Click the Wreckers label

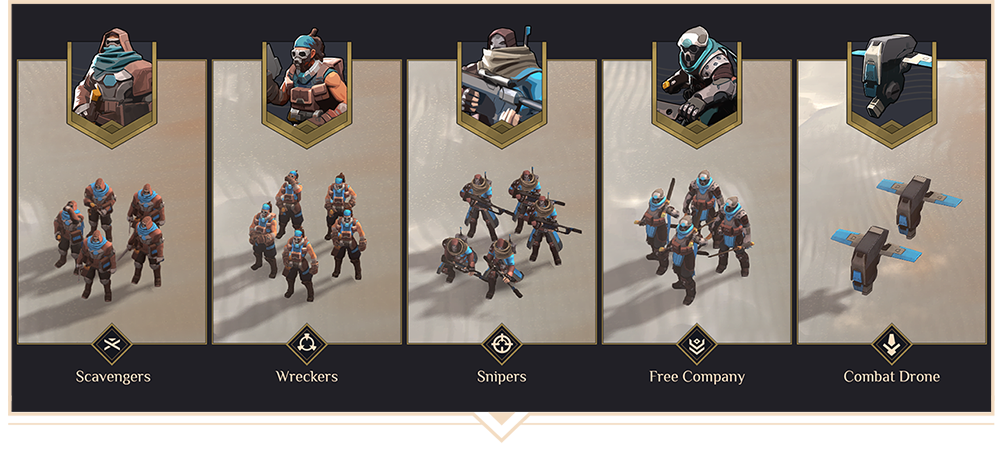[x=307, y=376]
